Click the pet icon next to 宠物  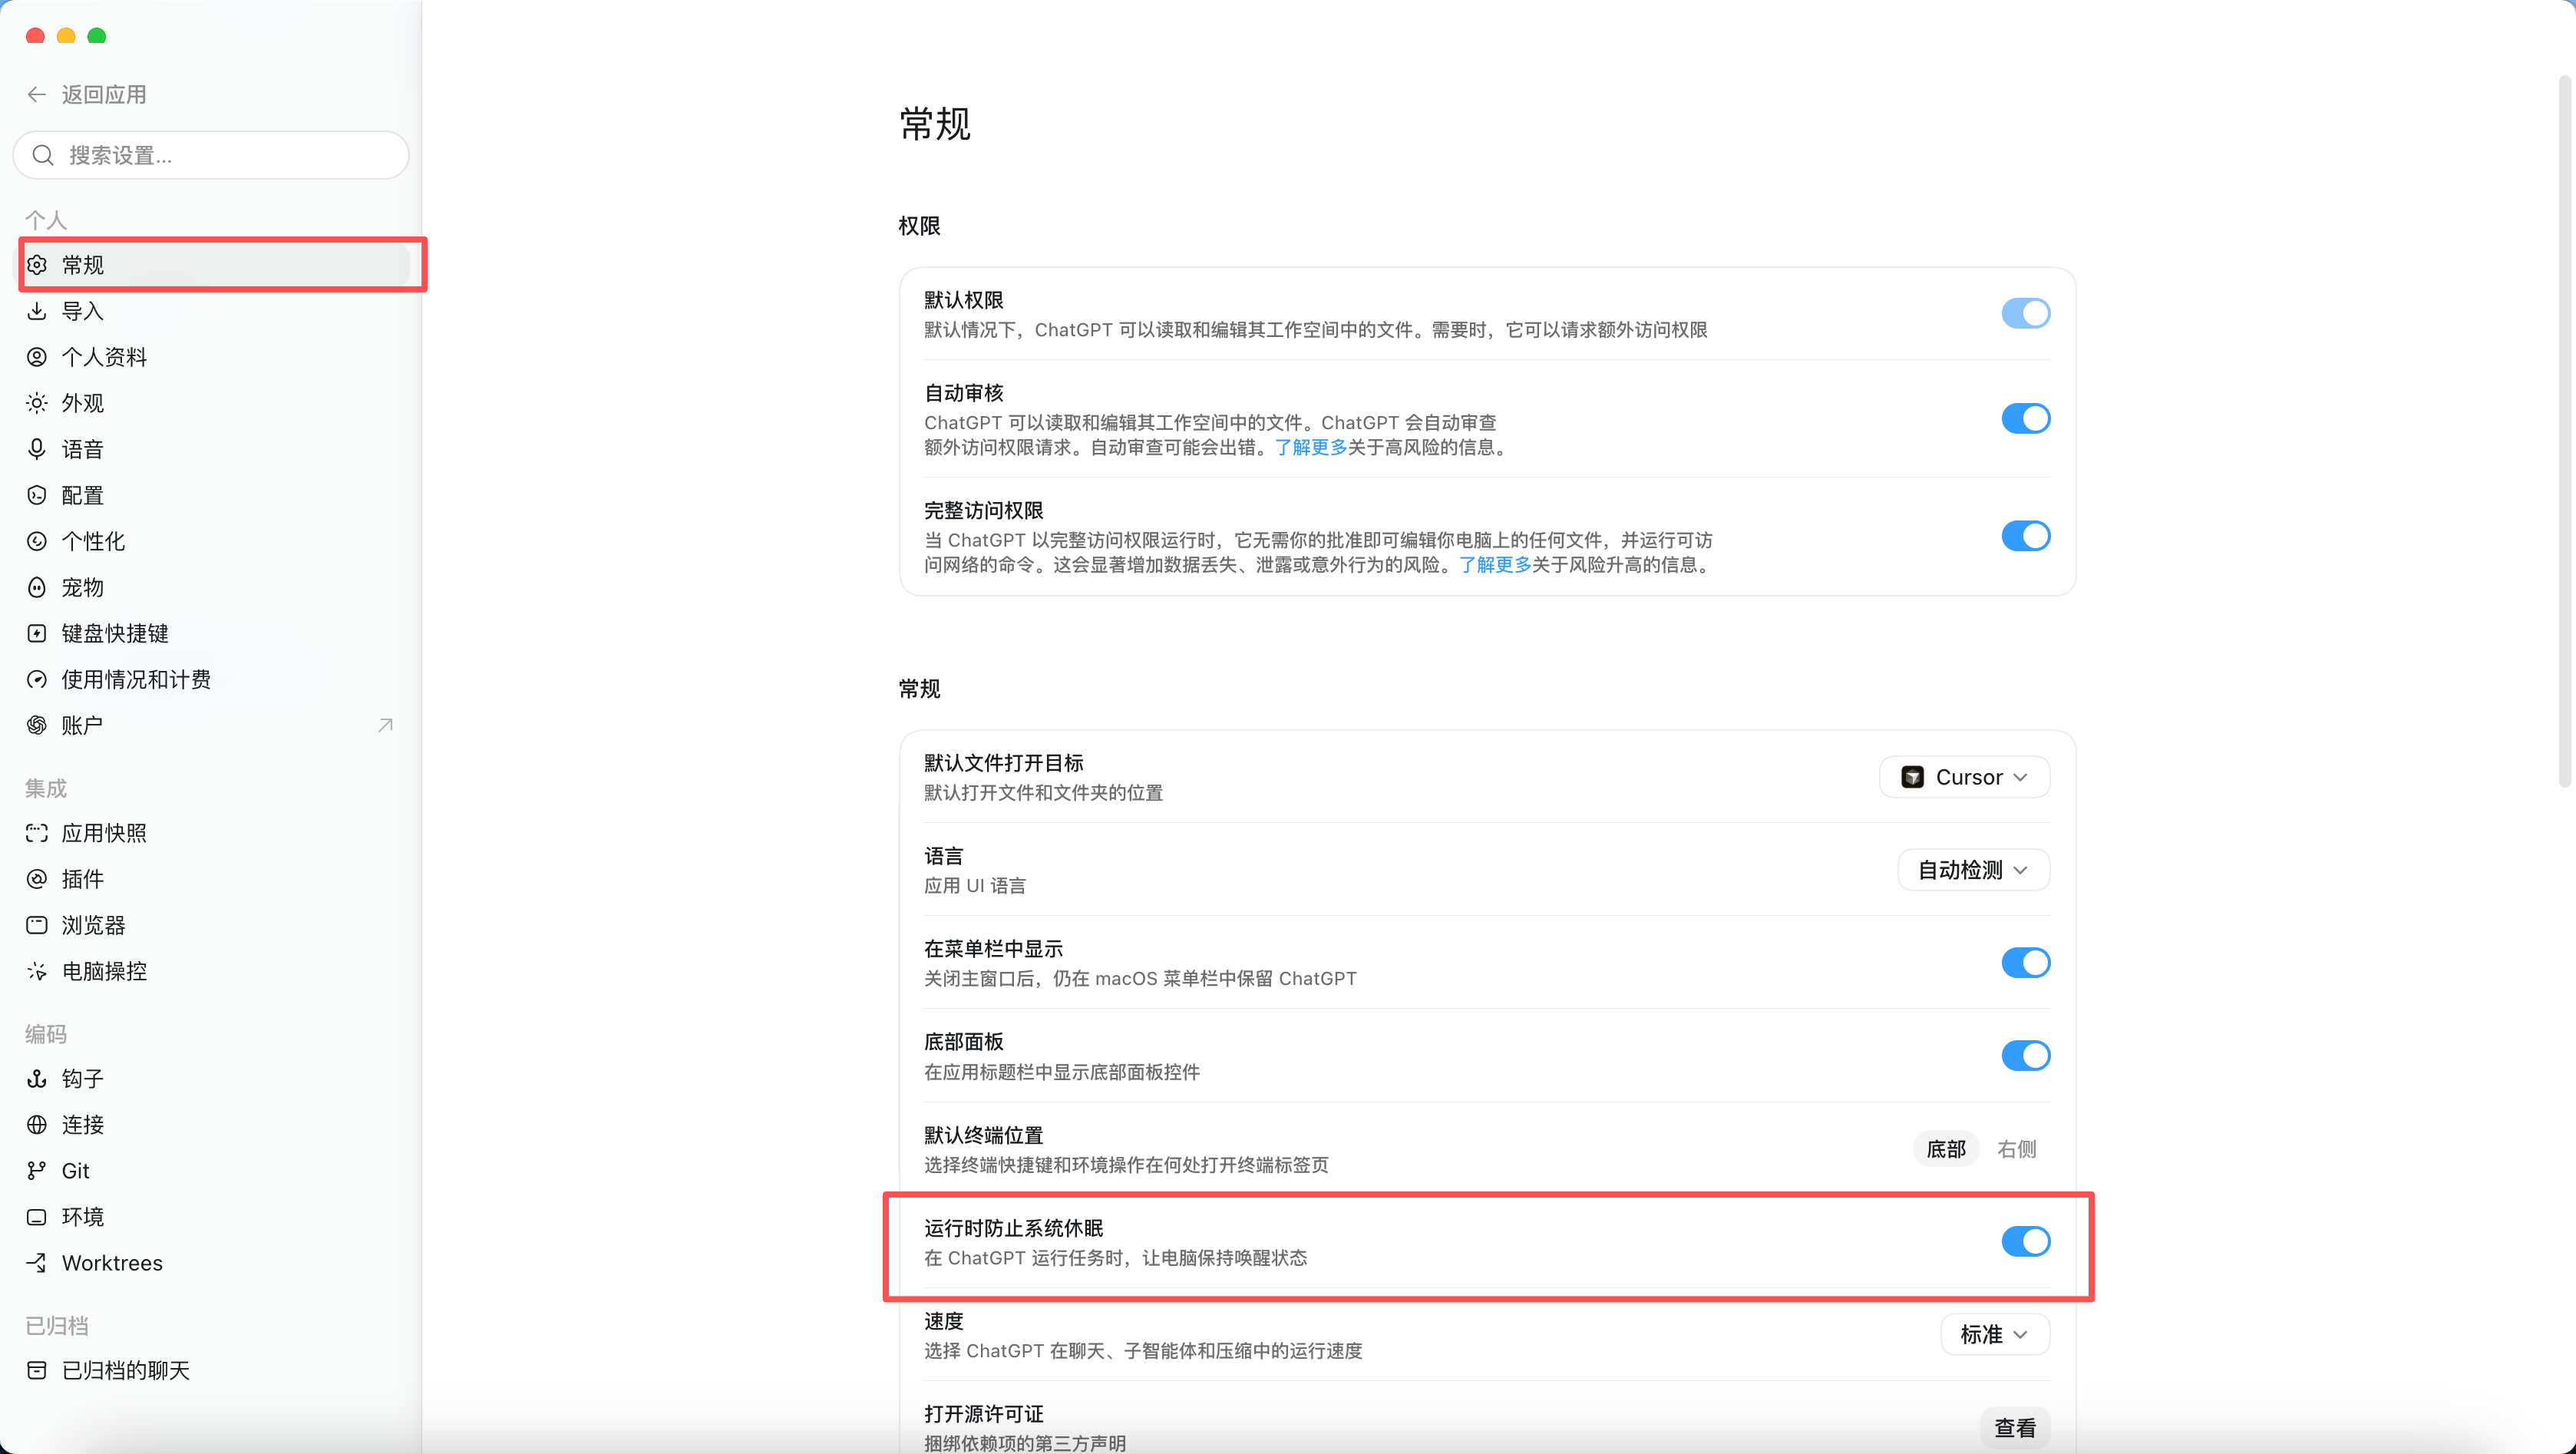coord(37,587)
